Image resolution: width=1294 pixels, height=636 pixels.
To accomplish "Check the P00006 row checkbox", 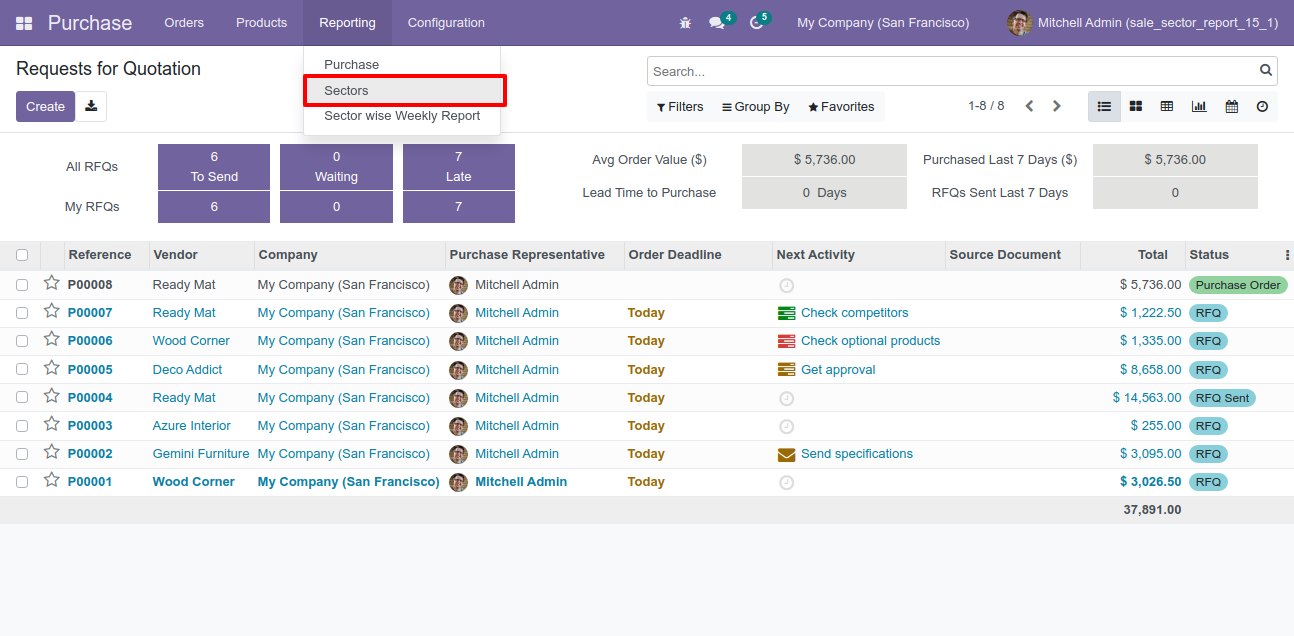I will 22,341.
